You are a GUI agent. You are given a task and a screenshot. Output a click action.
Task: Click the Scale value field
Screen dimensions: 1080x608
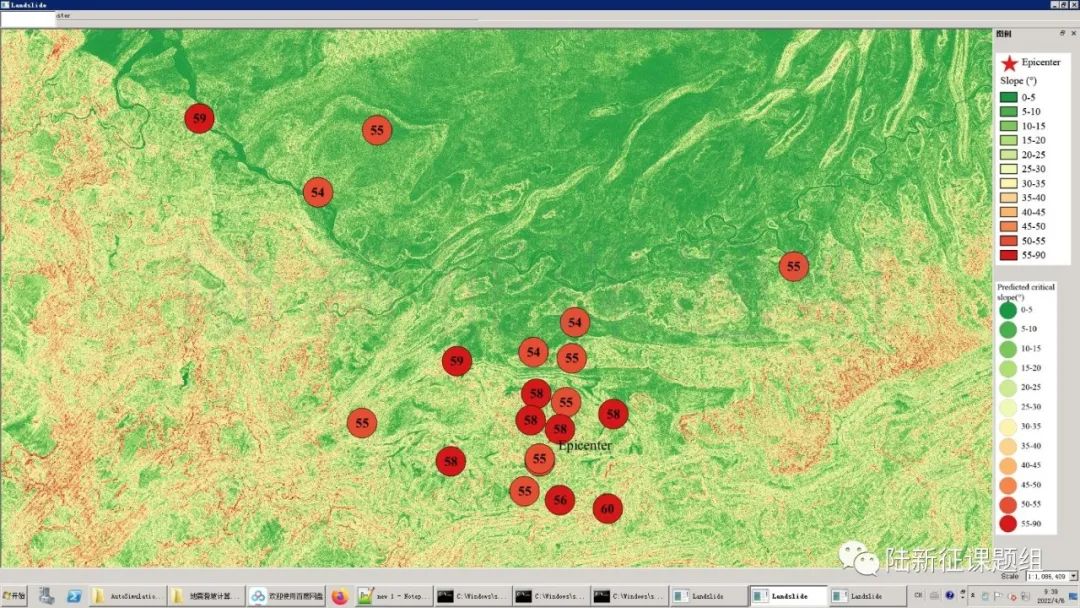1045,576
